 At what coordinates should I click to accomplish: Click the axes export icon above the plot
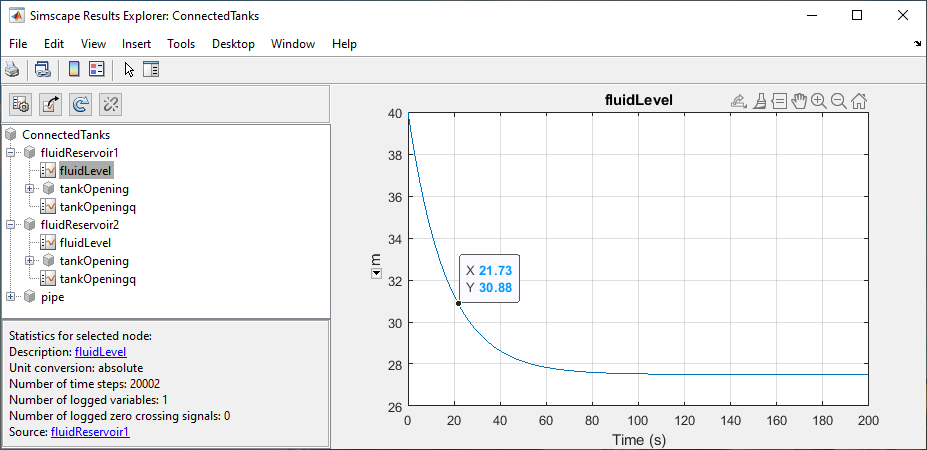pos(738,101)
